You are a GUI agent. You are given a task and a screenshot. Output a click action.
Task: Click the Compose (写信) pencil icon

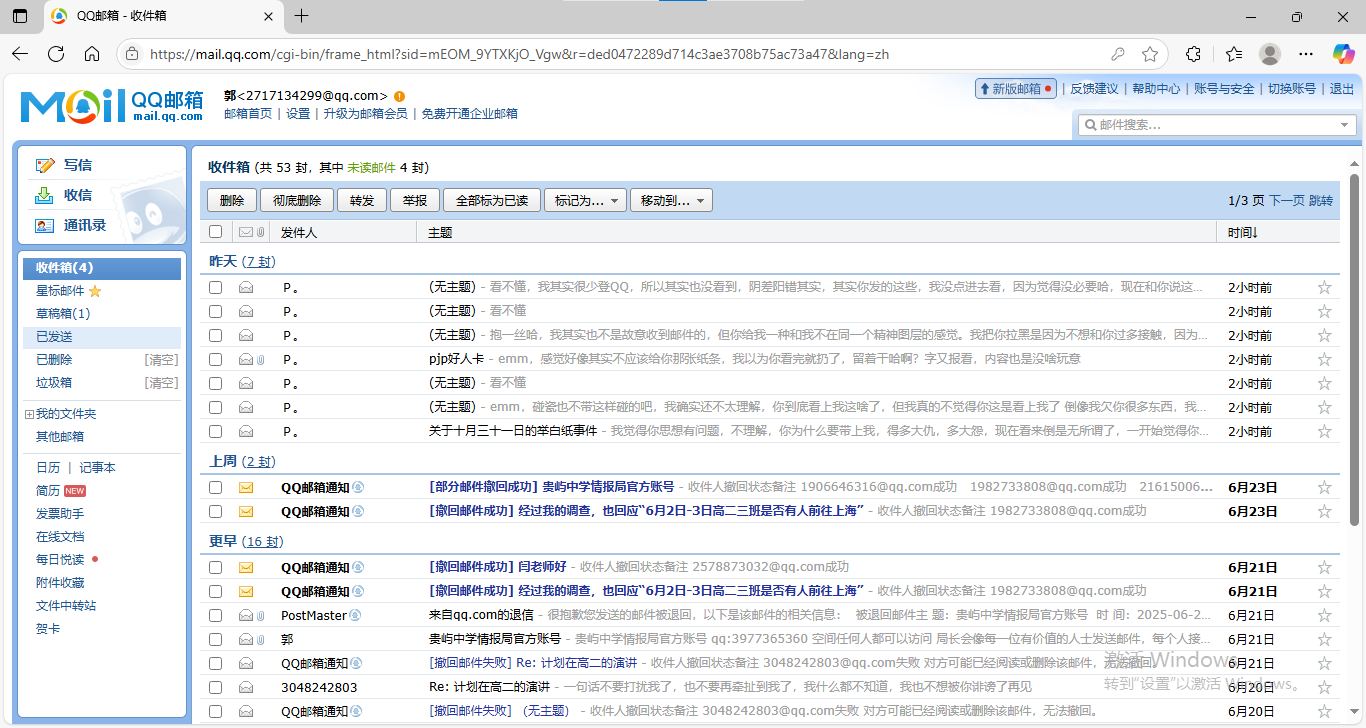click(44, 165)
